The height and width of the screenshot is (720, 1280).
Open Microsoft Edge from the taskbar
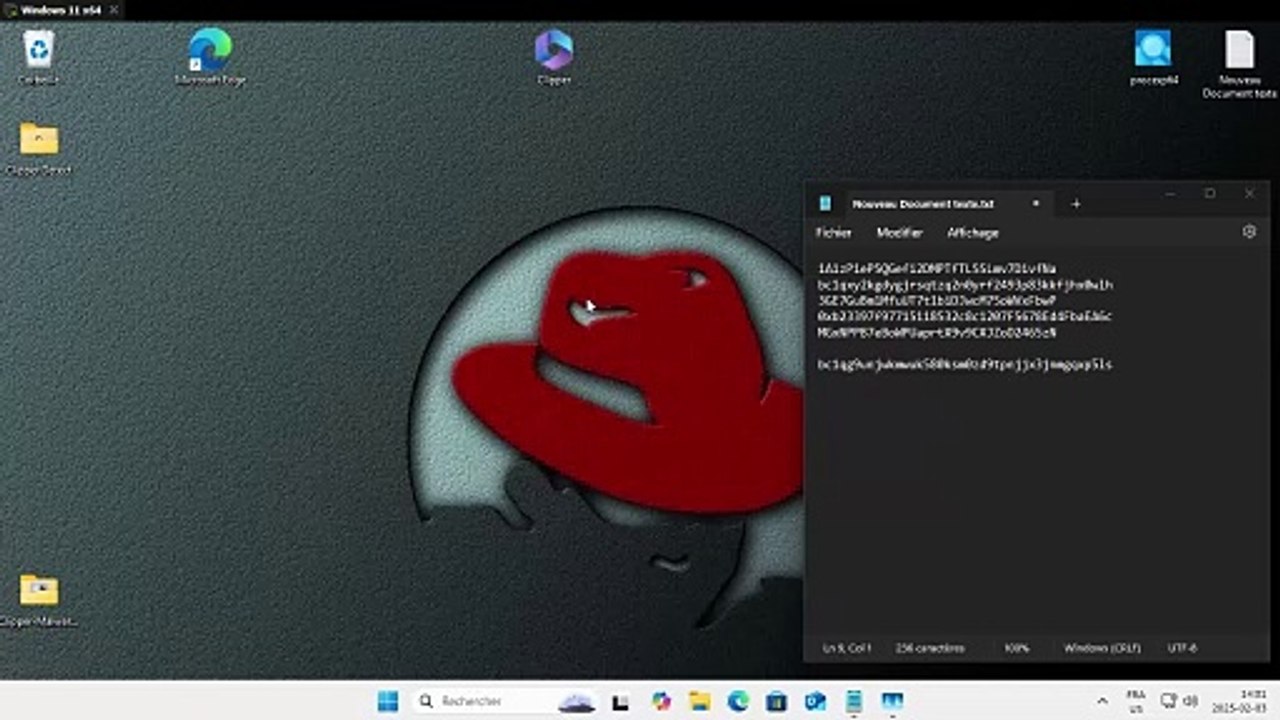pos(738,701)
